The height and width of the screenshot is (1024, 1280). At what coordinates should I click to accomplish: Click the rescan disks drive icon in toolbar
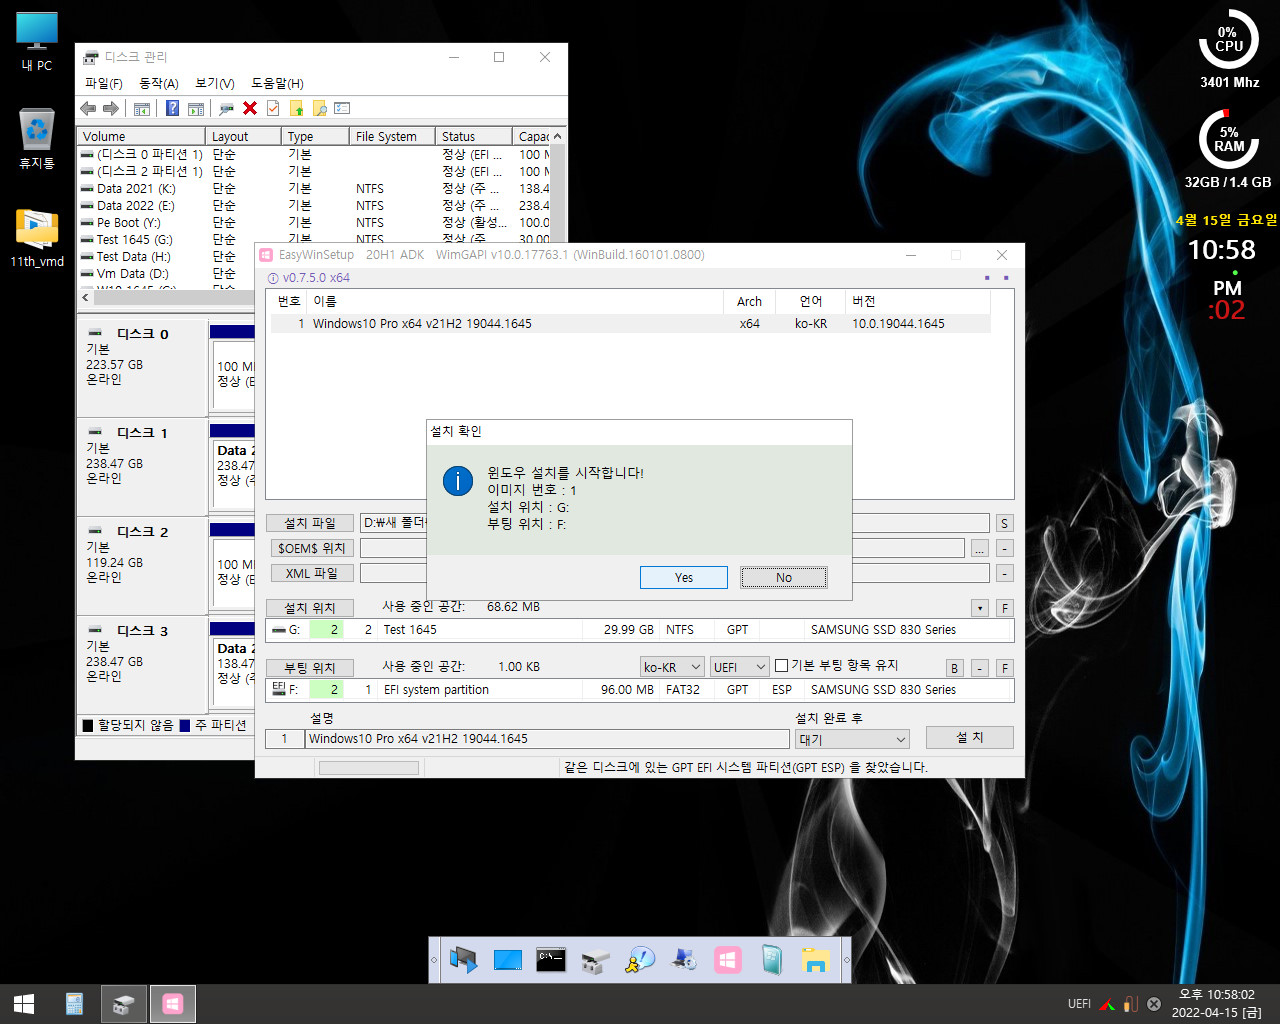coord(227,108)
